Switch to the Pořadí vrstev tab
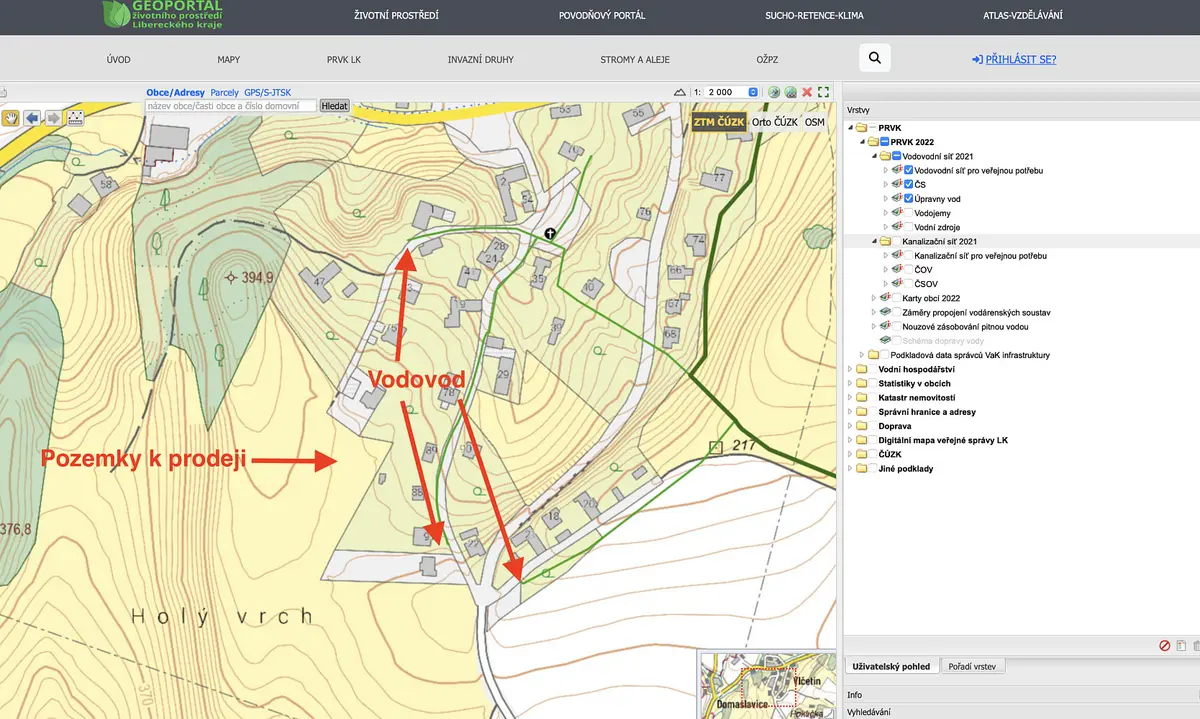 pos(973,666)
